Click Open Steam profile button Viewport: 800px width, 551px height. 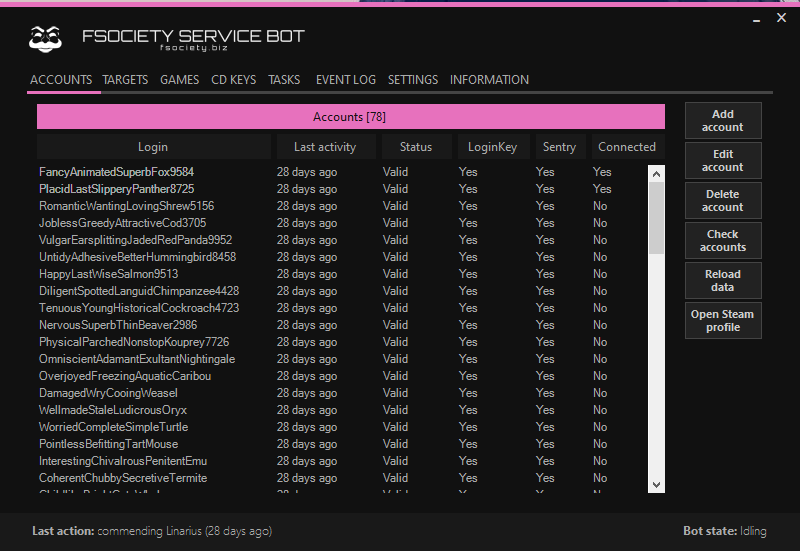click(723, 320)
